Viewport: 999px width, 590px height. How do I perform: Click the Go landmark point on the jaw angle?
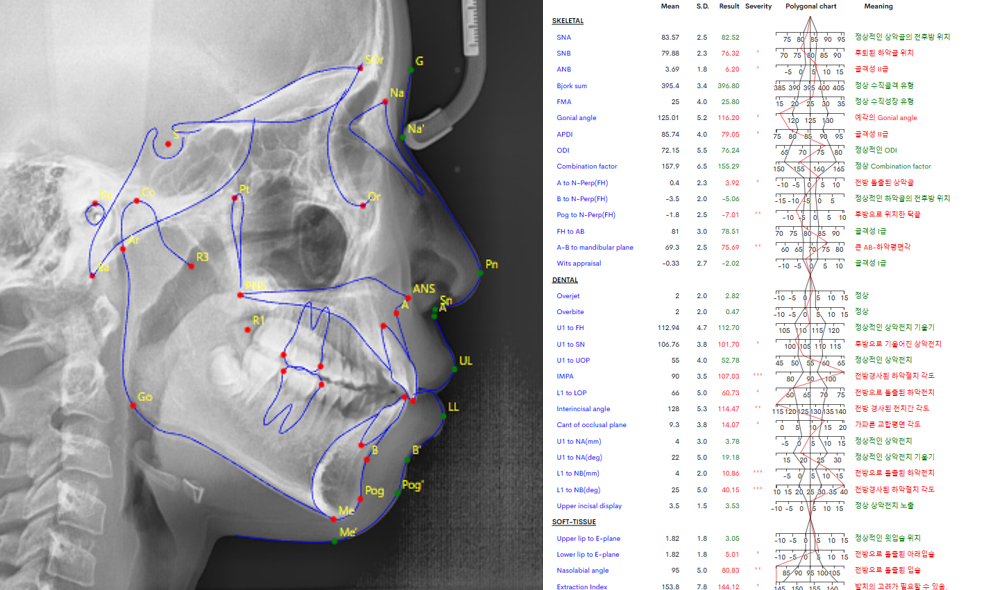tap(134, 405)
